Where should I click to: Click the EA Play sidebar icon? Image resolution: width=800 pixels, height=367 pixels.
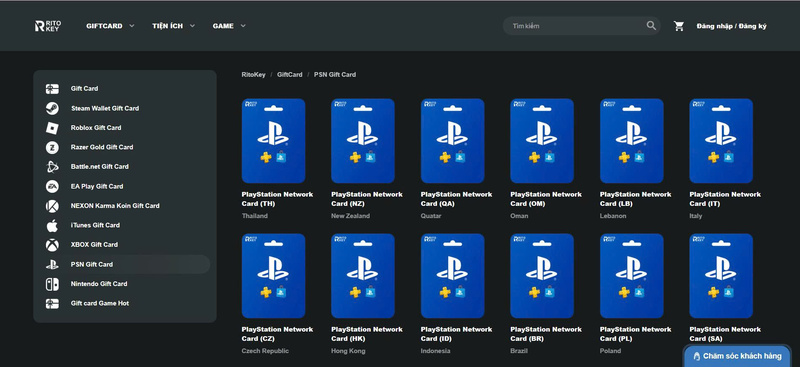click(x=52, y=186)
